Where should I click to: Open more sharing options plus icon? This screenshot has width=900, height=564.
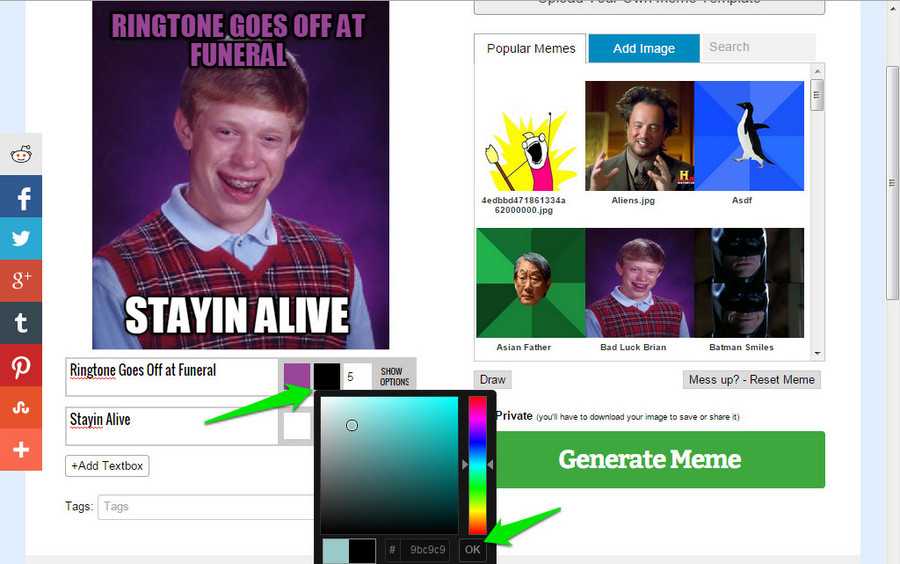click(21, 450)
